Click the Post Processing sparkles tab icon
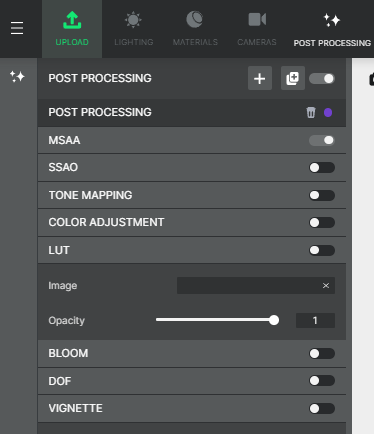This screenshot has height=434, width=374. coord(332,20)
